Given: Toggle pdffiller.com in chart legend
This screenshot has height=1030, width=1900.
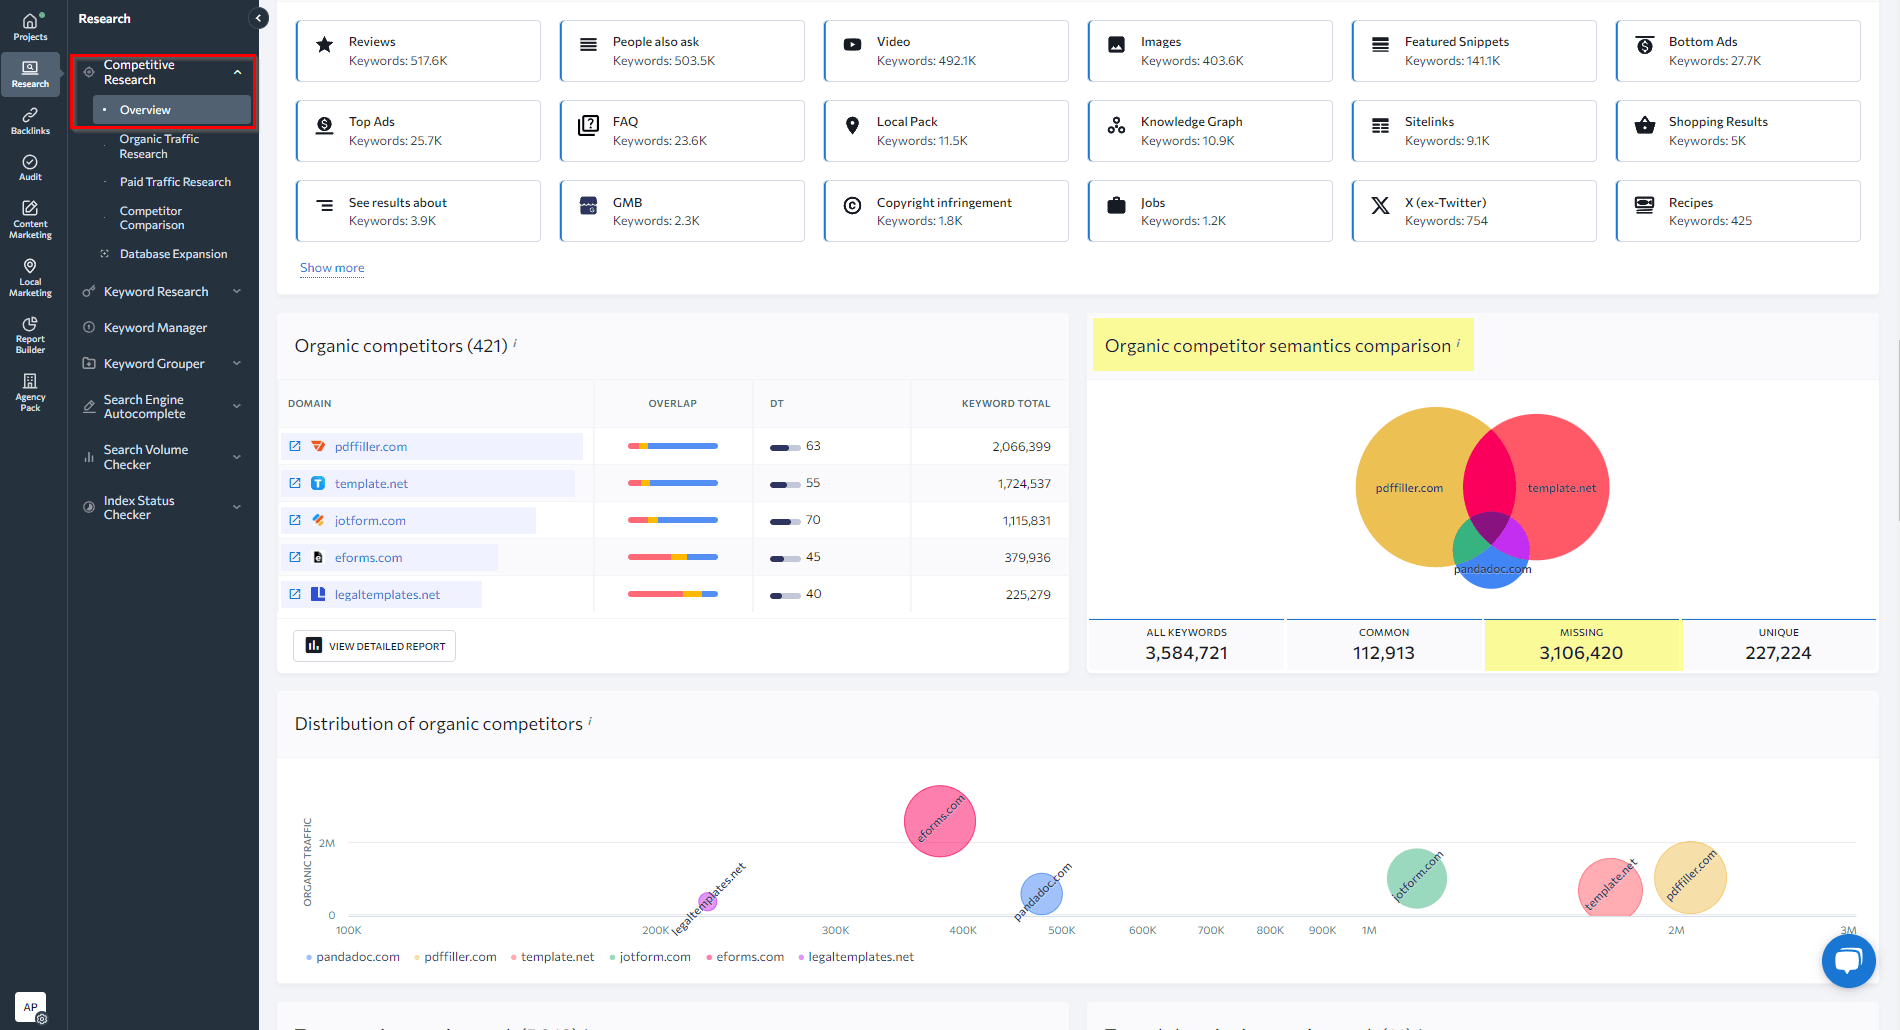Looking at the screenshot, I should point(455,957).
